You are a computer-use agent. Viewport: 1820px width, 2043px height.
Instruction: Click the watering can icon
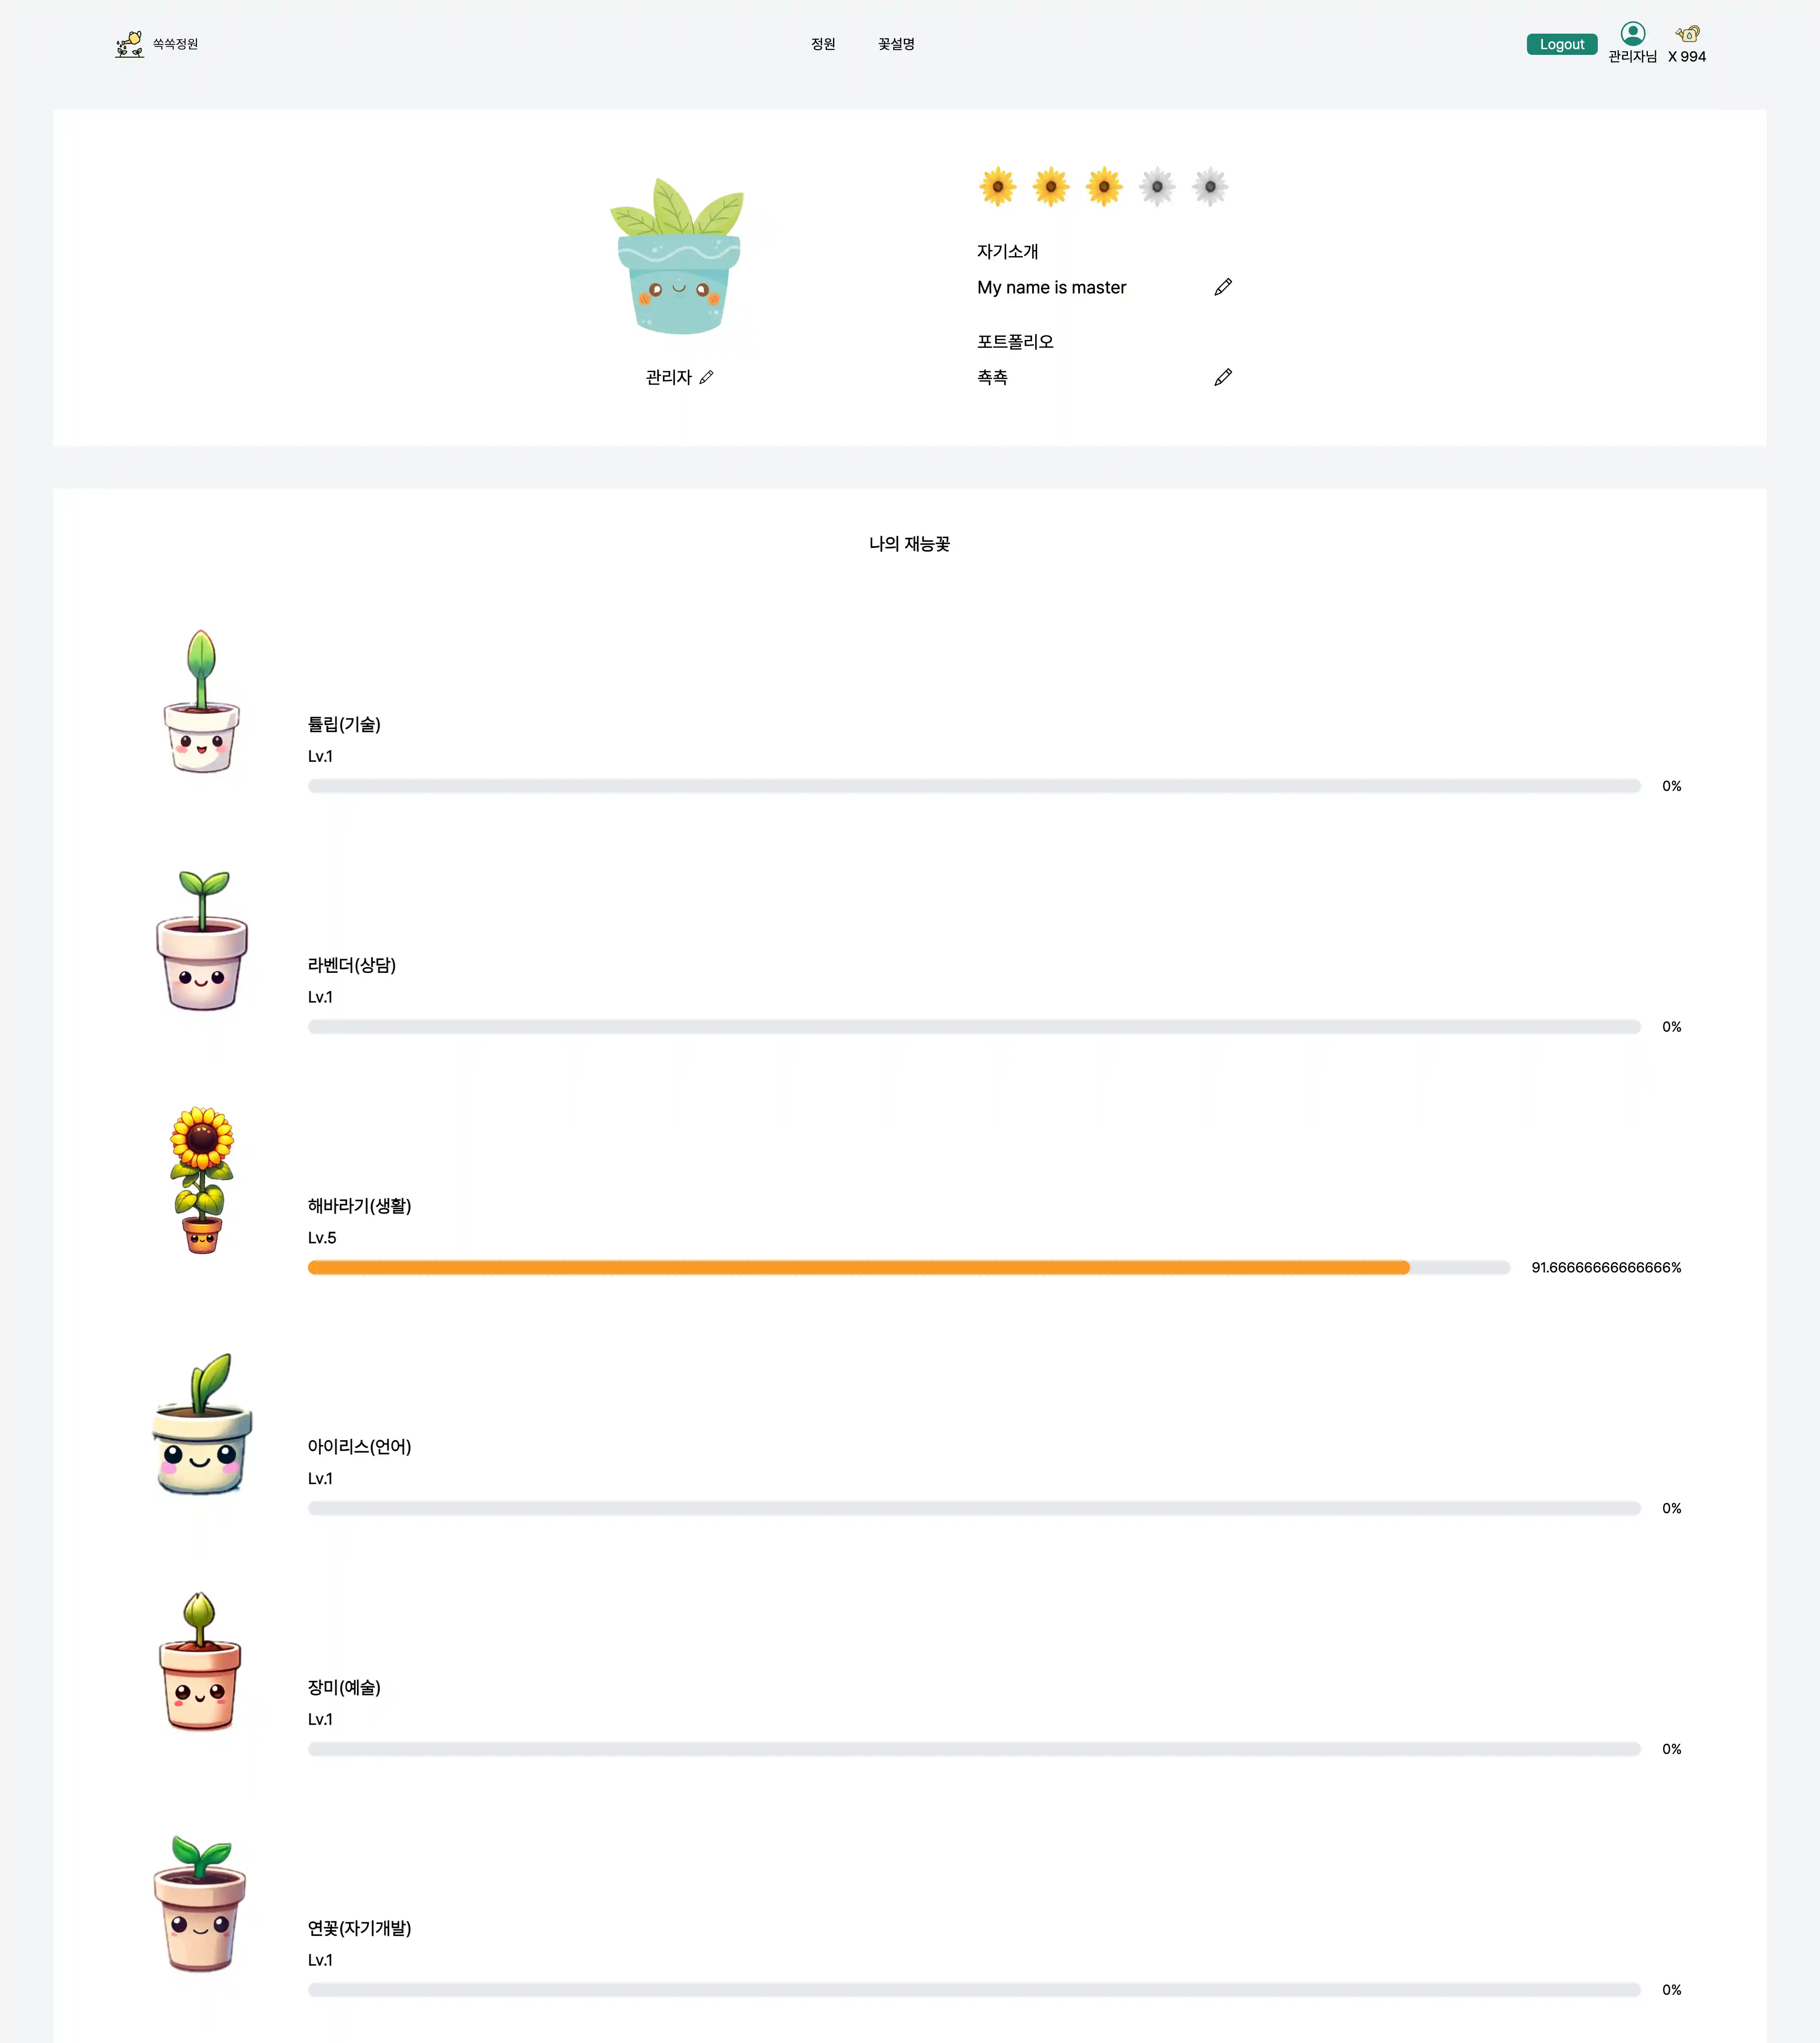tap(1687, 34)
